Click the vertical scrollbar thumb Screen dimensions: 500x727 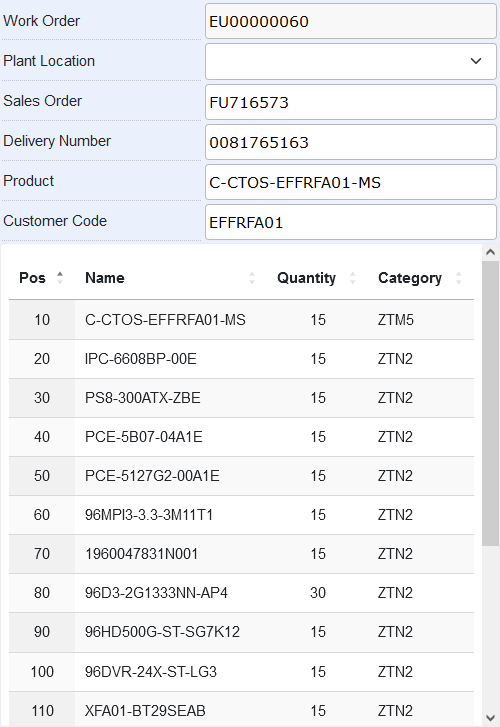tap(490, 403)
